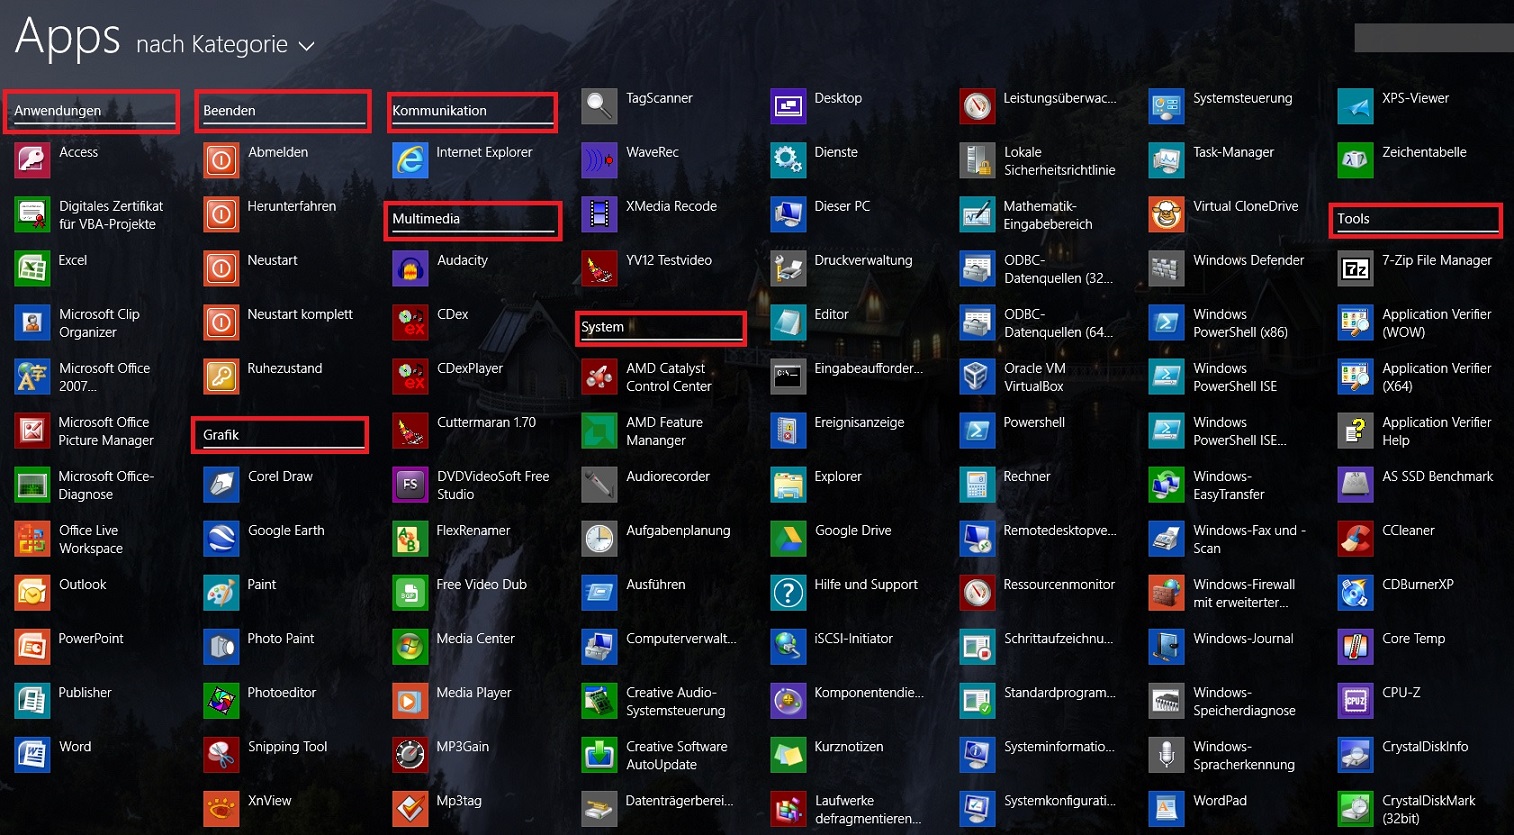The height and width of the screenshot is (835, 1514).
Task: Launch XPS-Viewer icon
Action: point(1355,106)
